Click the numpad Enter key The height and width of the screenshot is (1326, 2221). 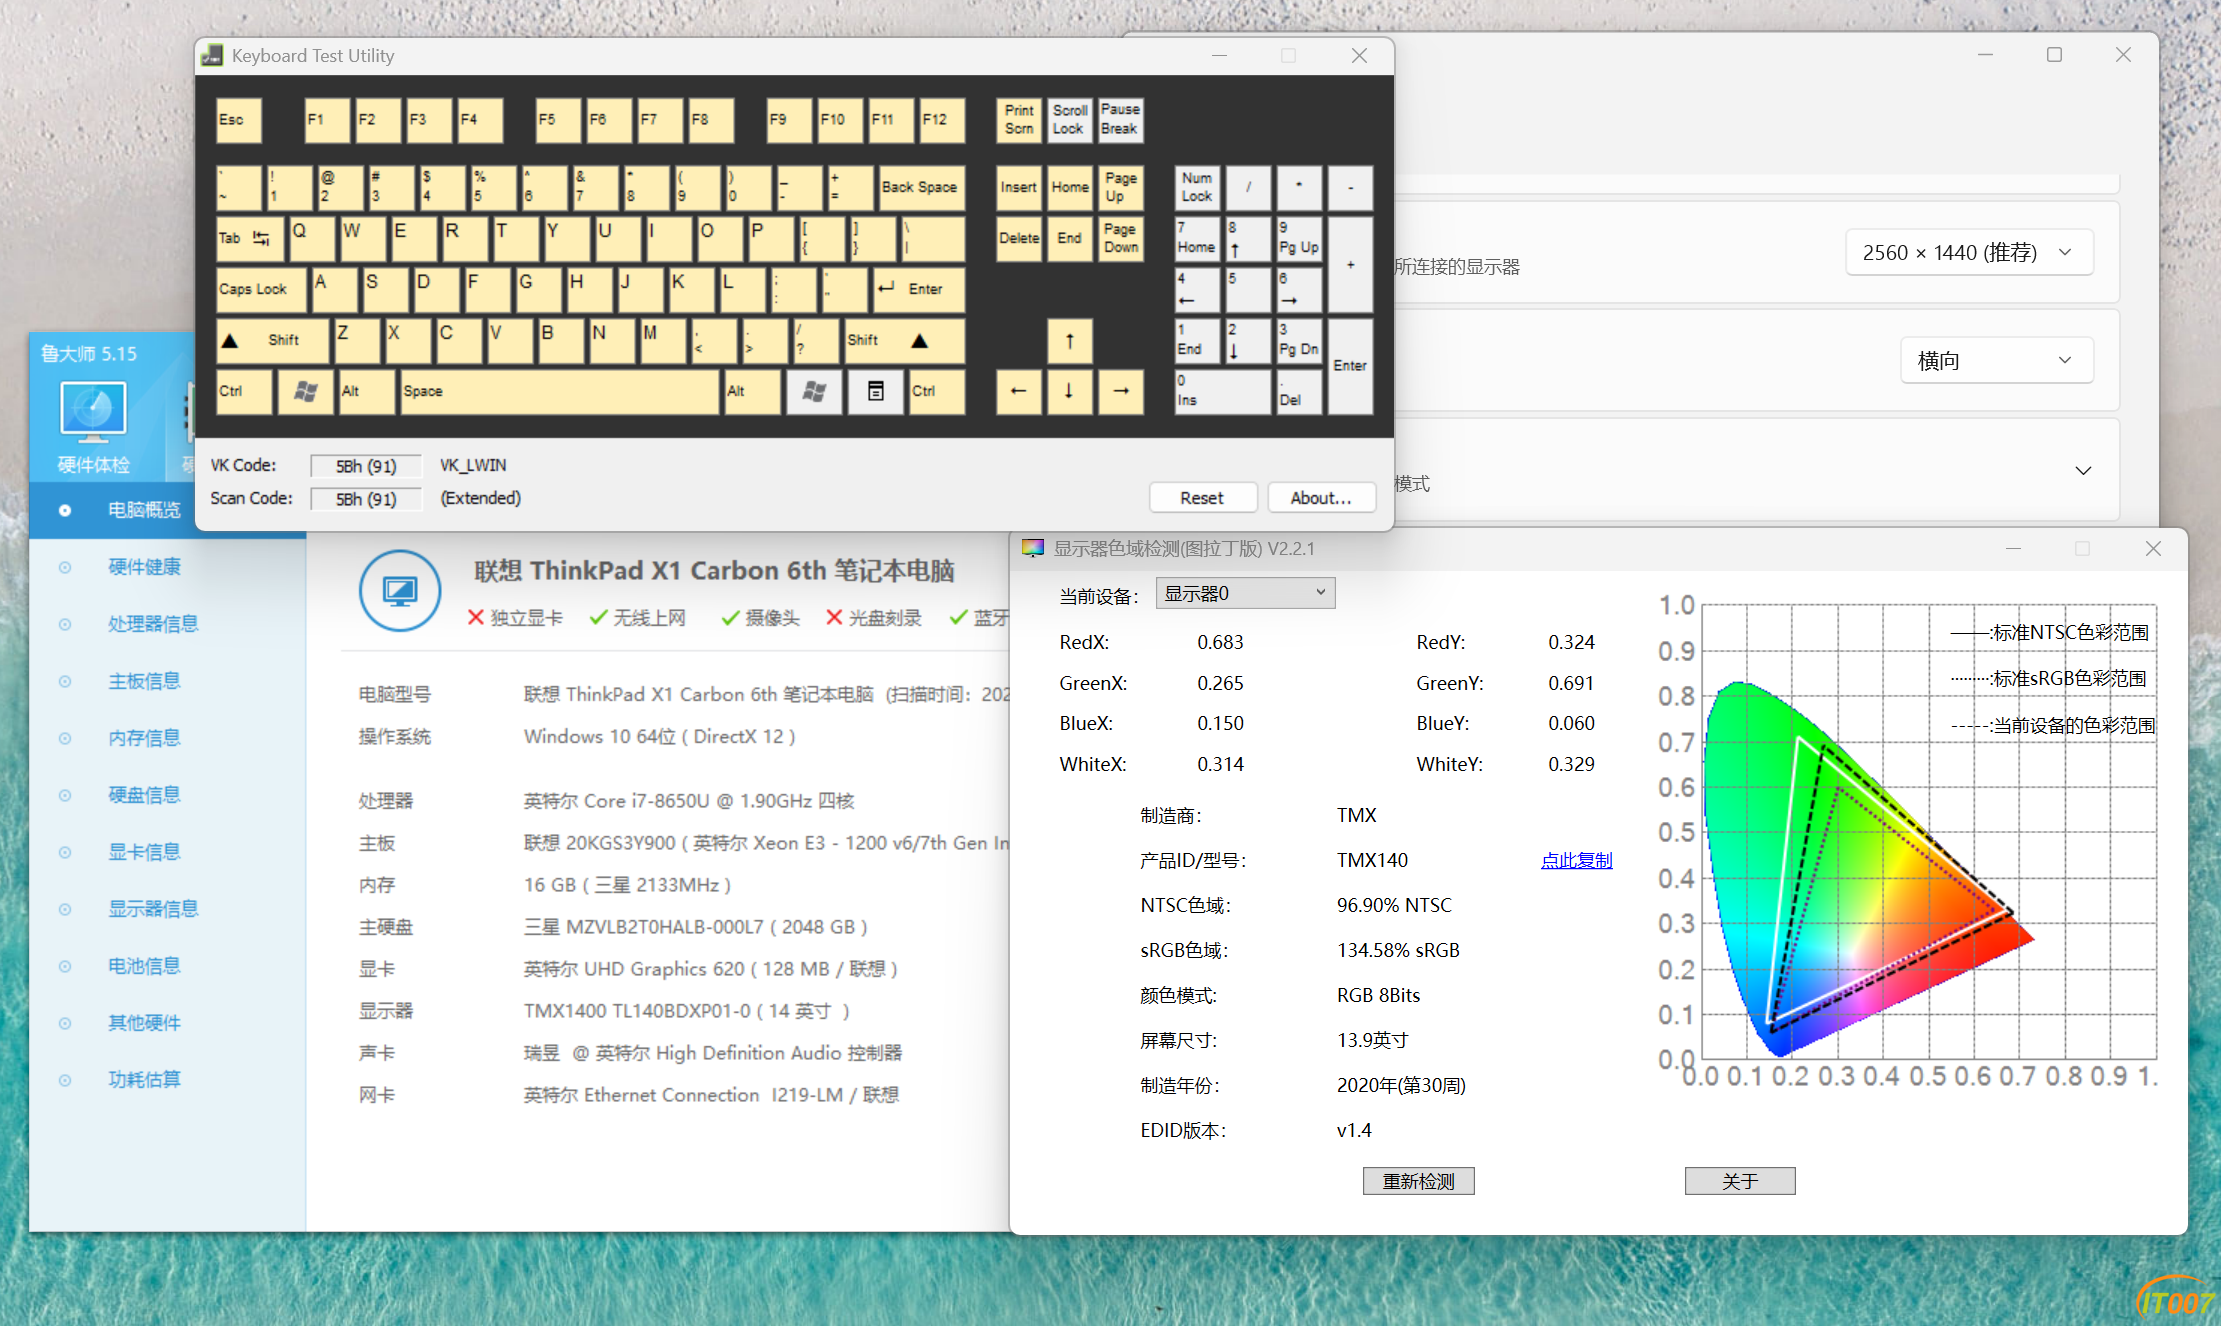point(1350,366)
